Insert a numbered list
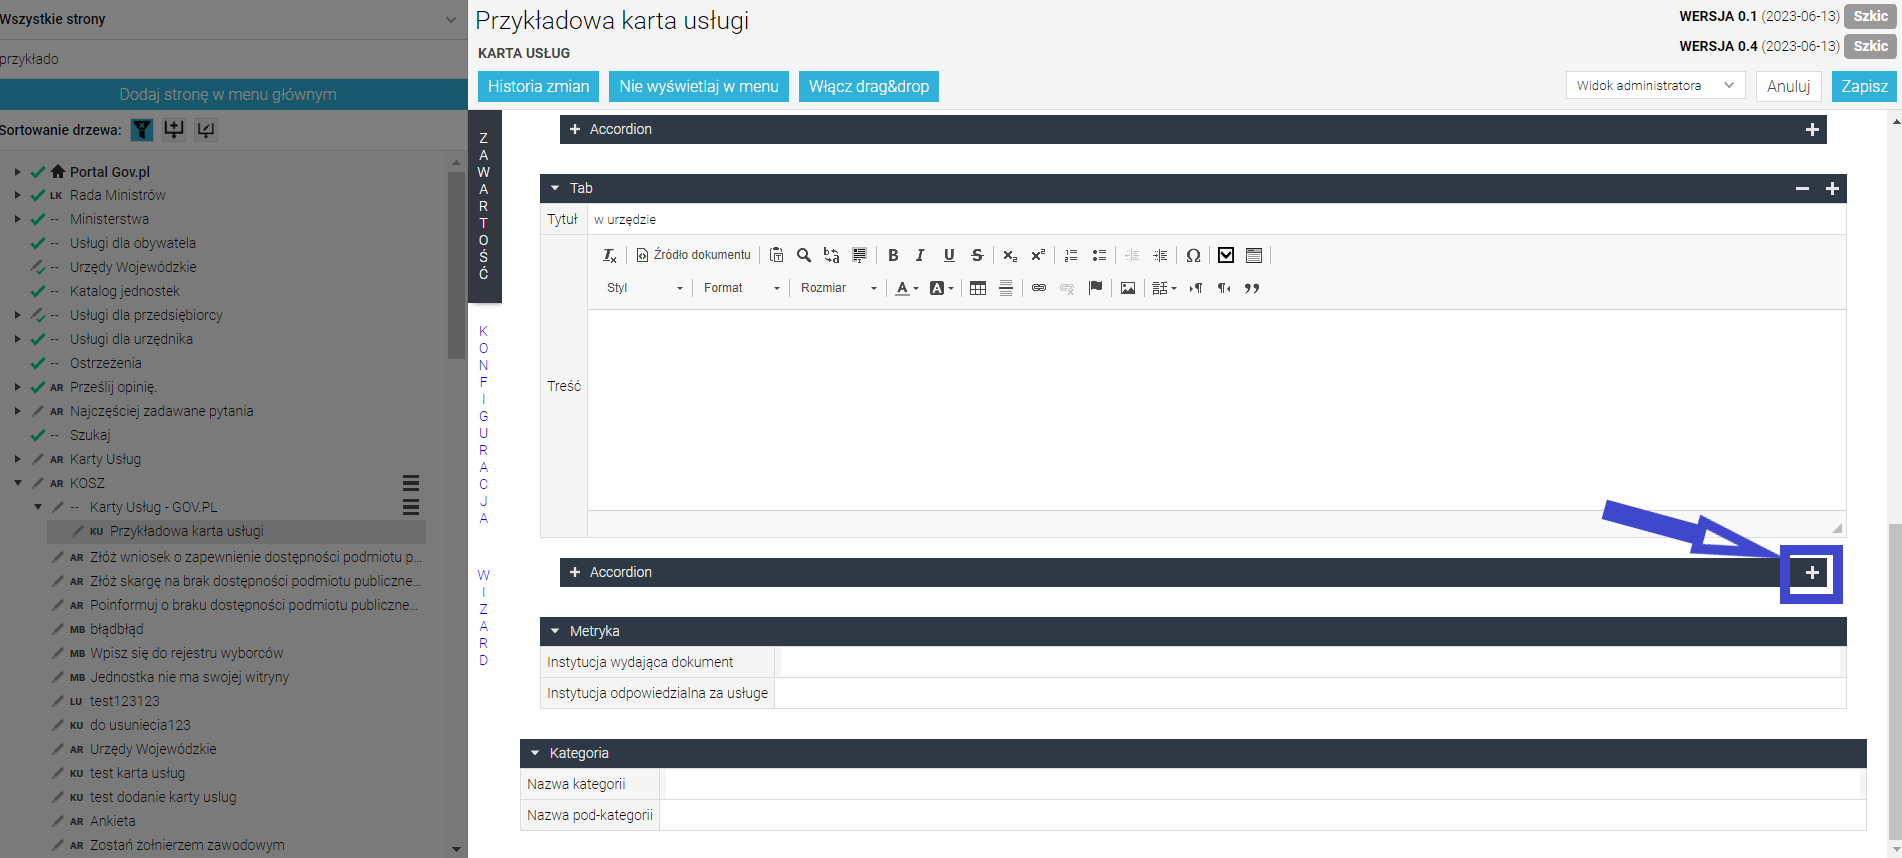This screenshot has height=858, width=1902. (x=1071, y=256)
